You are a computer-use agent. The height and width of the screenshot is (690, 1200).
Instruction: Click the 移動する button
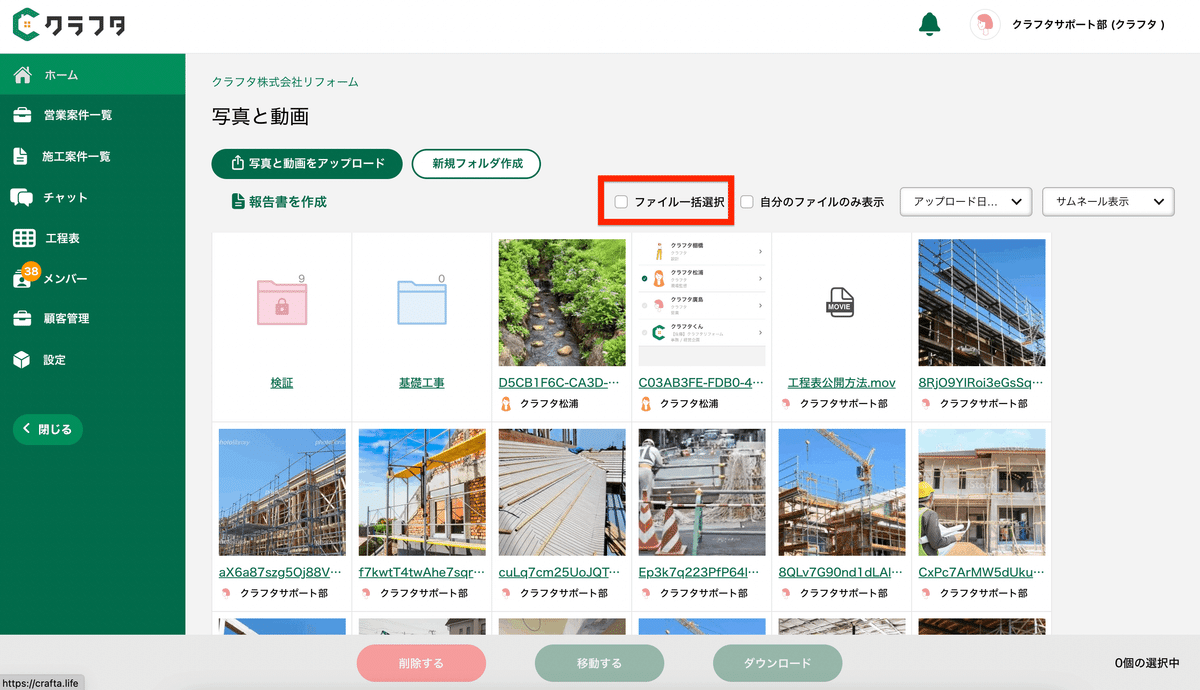tap(599, 663)
